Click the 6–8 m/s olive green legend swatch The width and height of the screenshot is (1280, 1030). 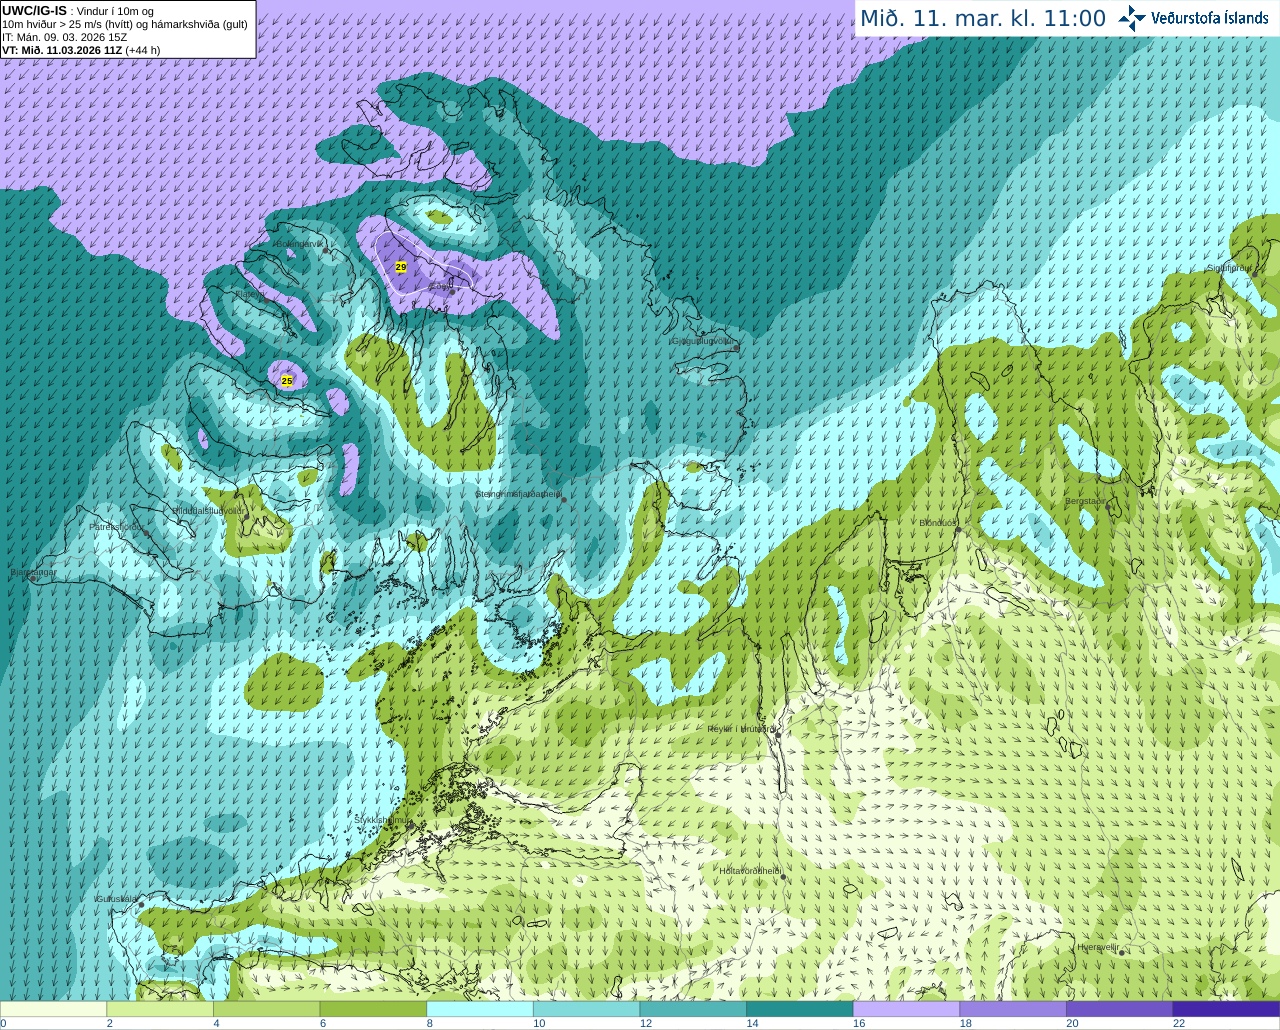(x=373, y=1009)
